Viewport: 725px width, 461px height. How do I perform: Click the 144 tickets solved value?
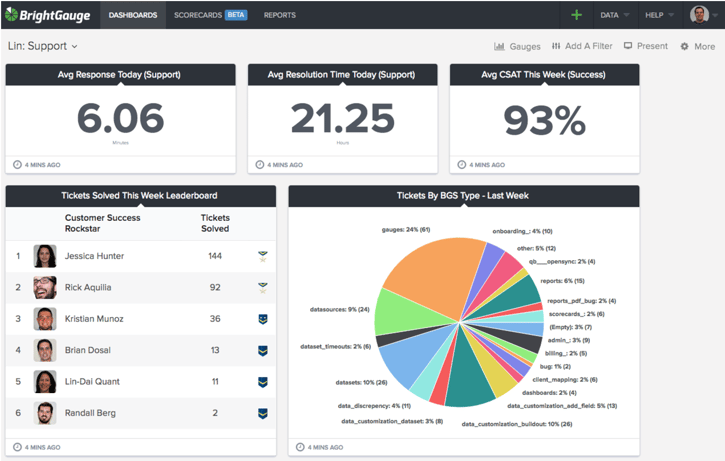215,256
